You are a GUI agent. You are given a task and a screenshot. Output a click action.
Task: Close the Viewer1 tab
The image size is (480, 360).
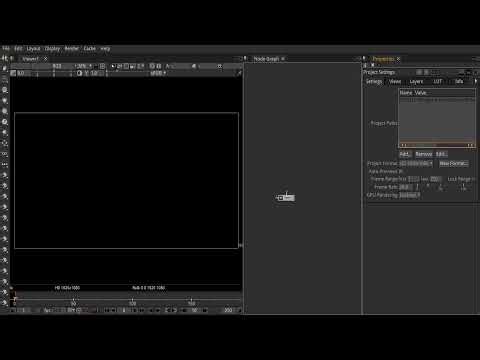pyautogui.click(x=45, y=59)
